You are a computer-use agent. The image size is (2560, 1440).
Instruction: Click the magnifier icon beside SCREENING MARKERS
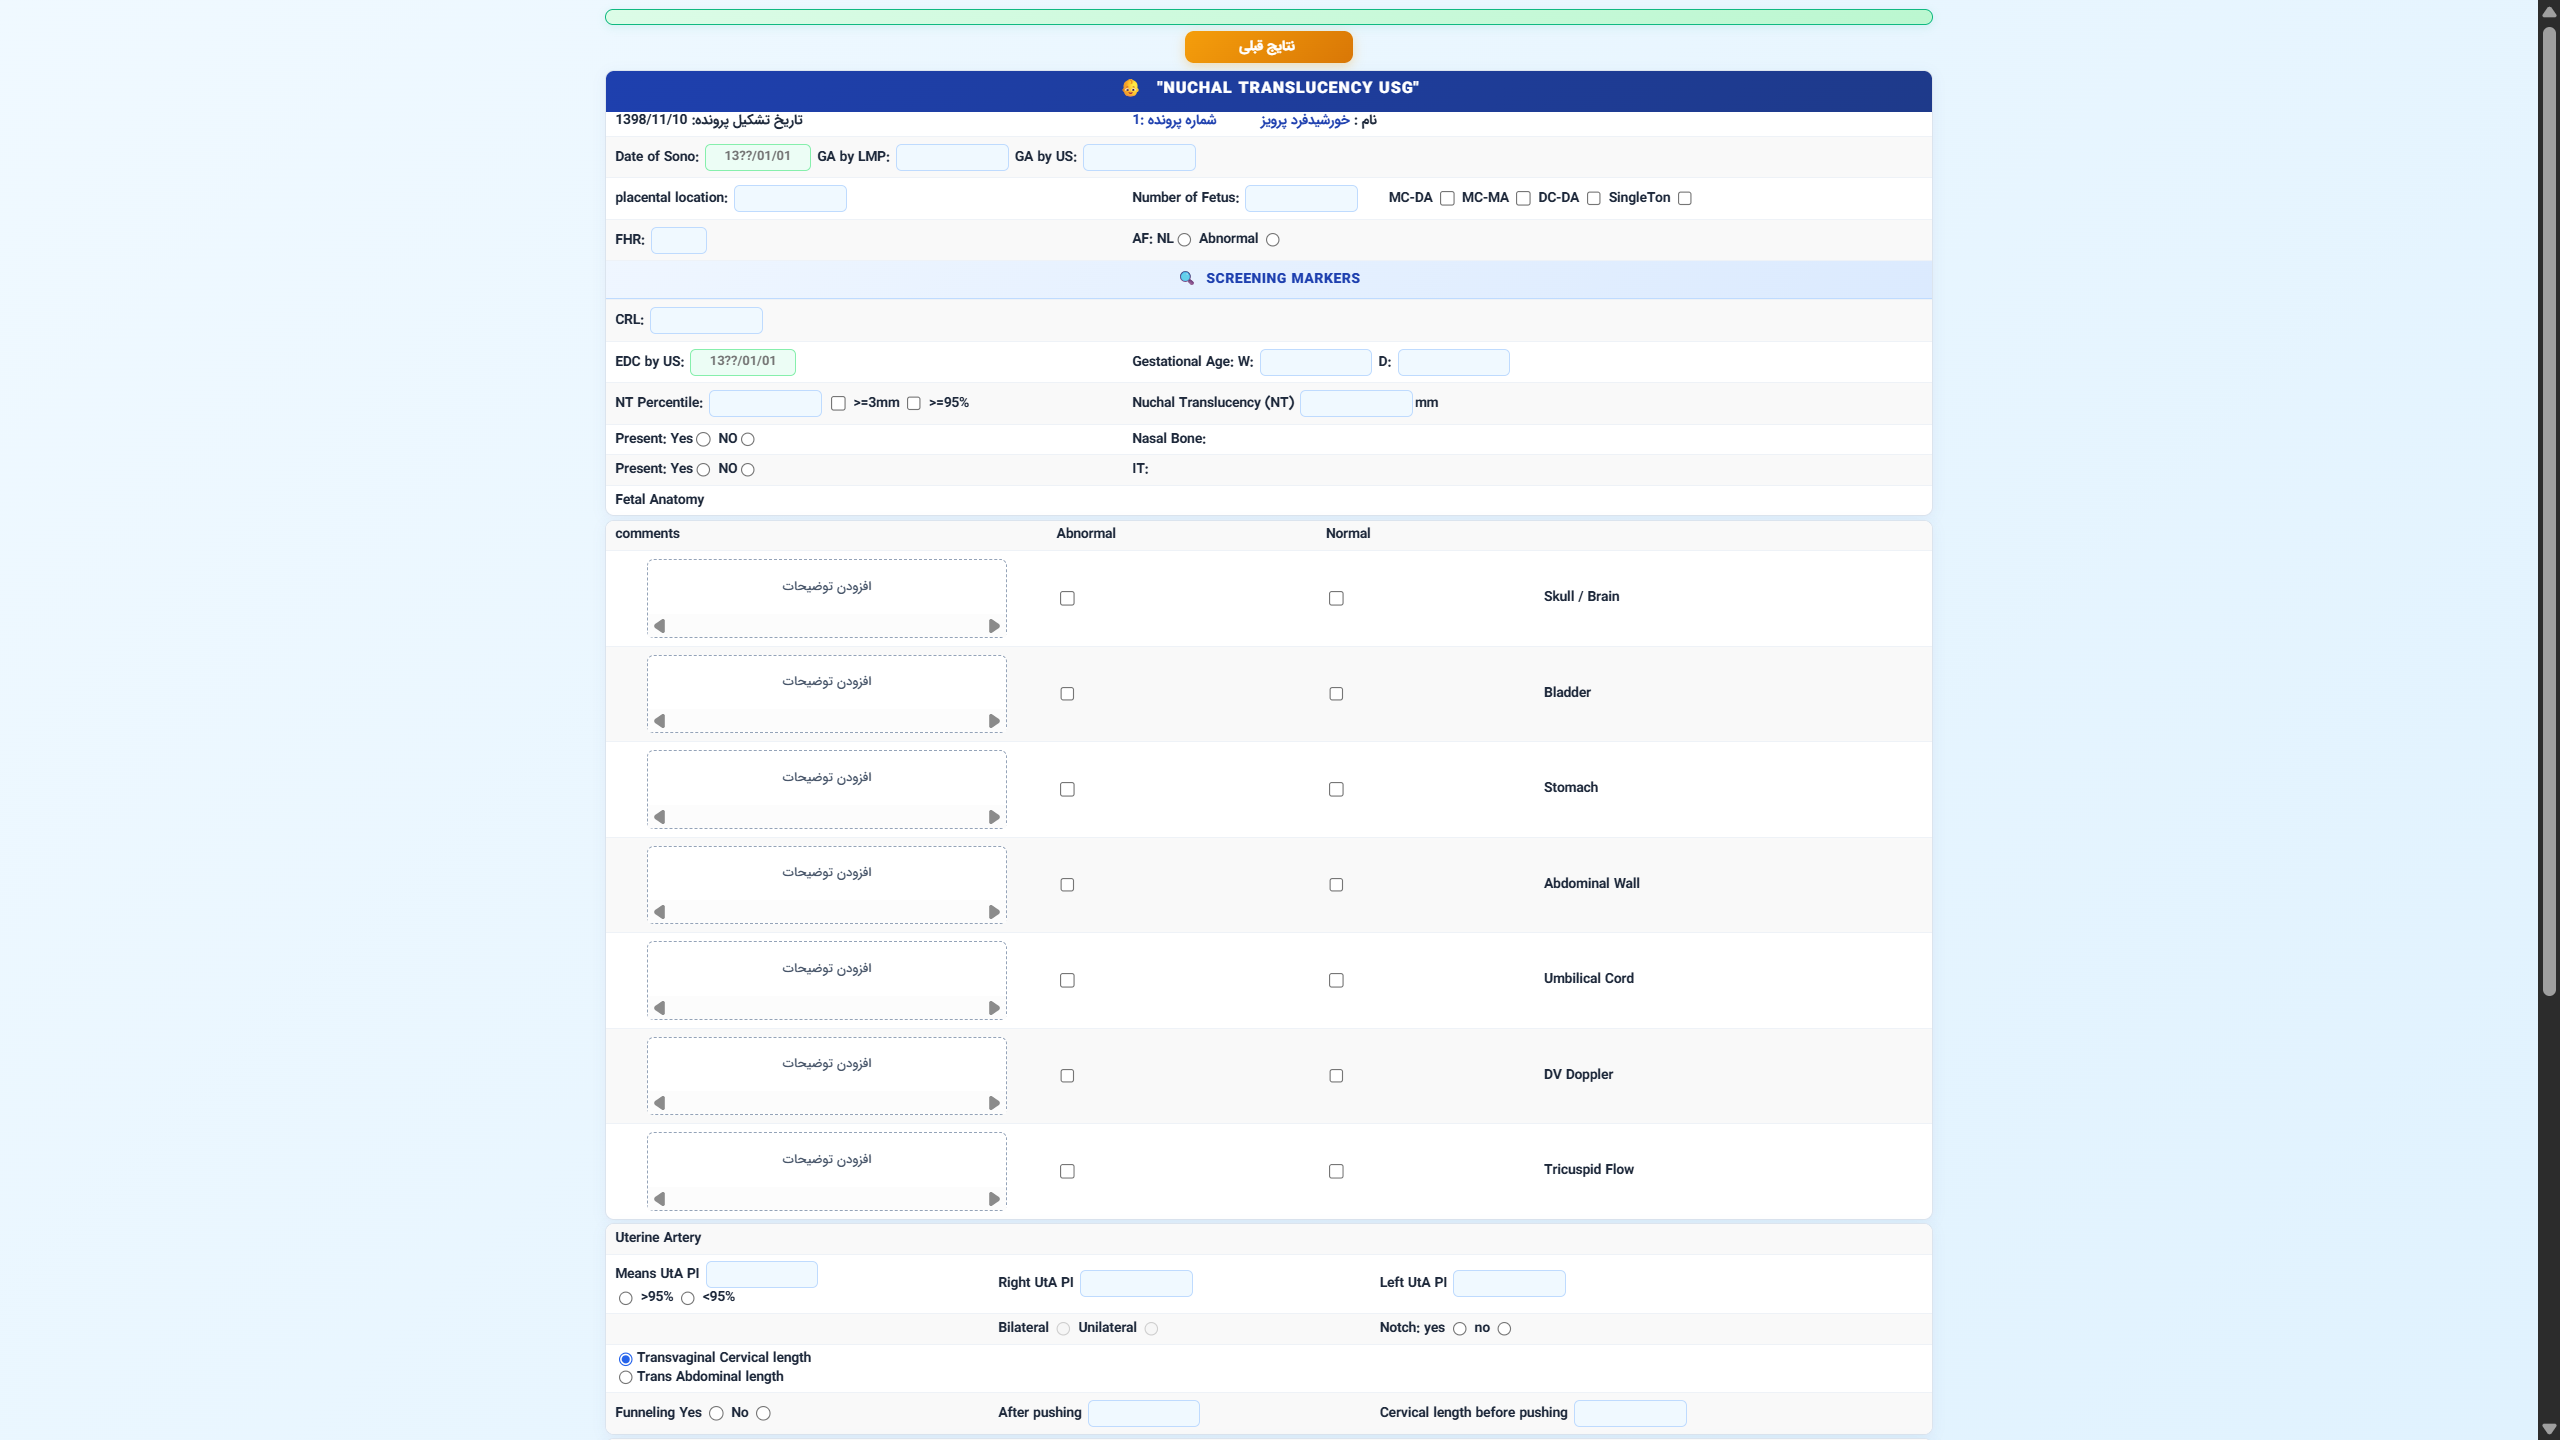pyautogui.click(x=1186, y=278)
